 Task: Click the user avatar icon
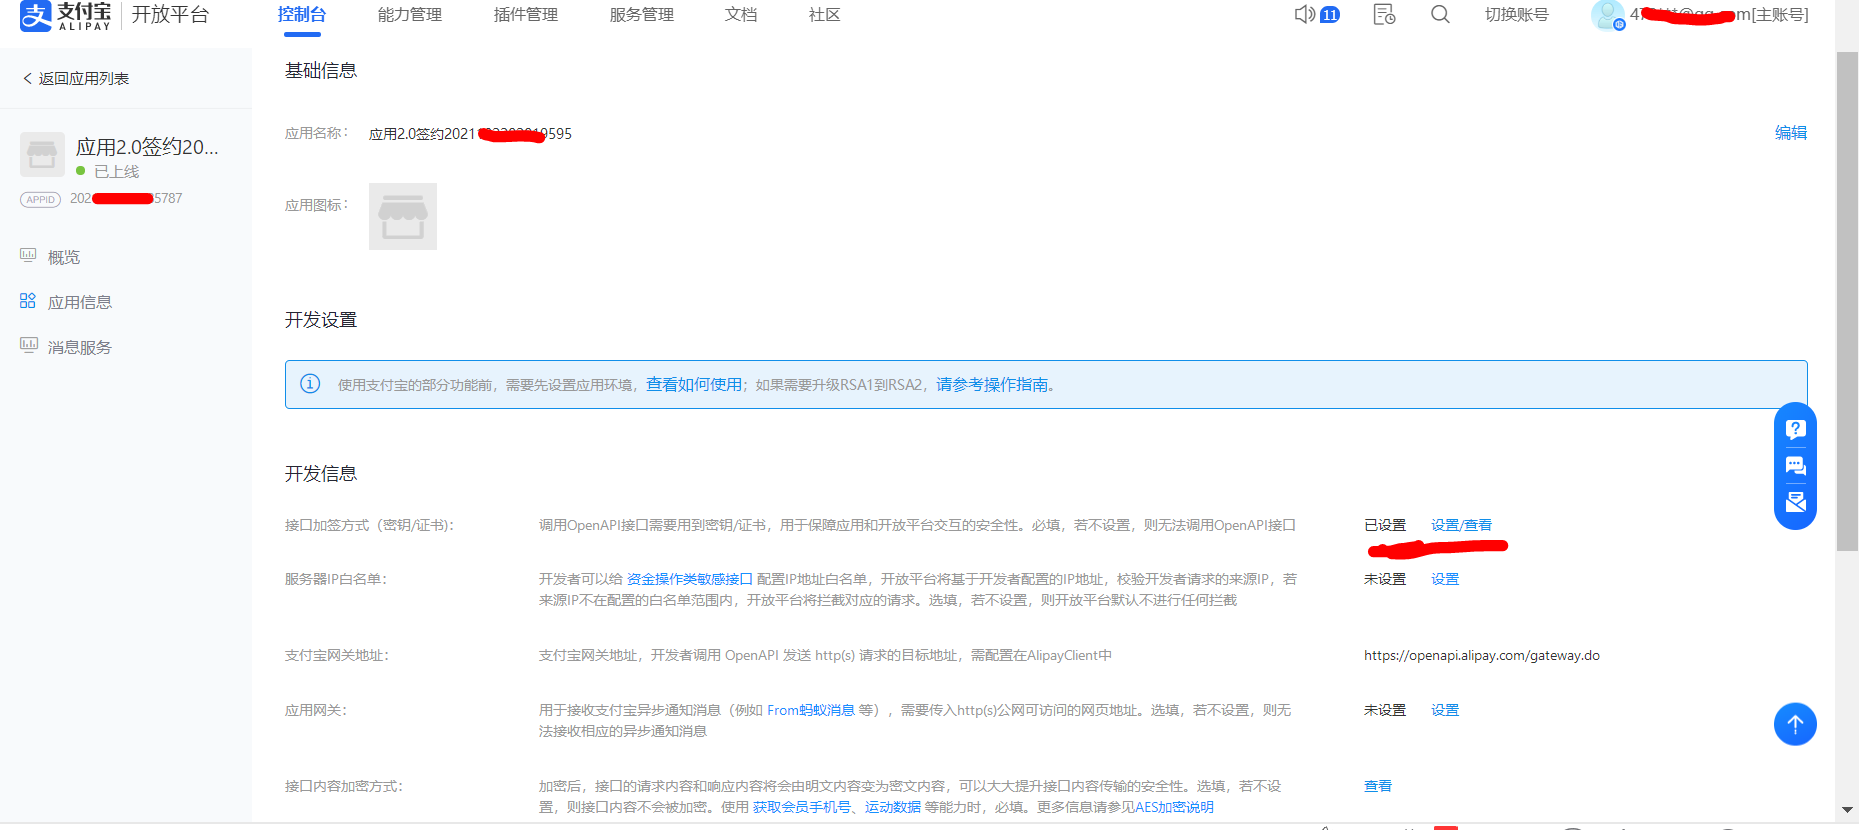click(x=1607, y=15)
